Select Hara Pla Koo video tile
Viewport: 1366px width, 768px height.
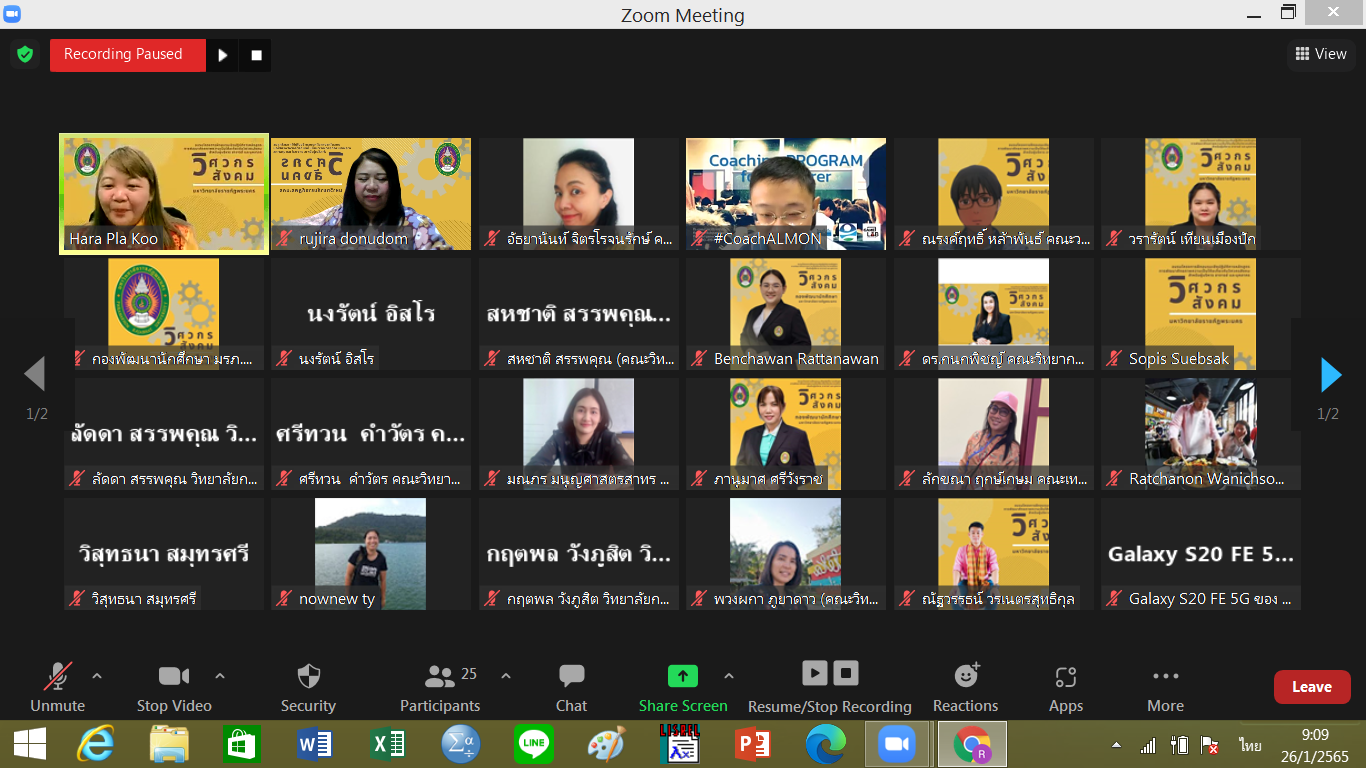pyautogui.click(x=164, y=194)
